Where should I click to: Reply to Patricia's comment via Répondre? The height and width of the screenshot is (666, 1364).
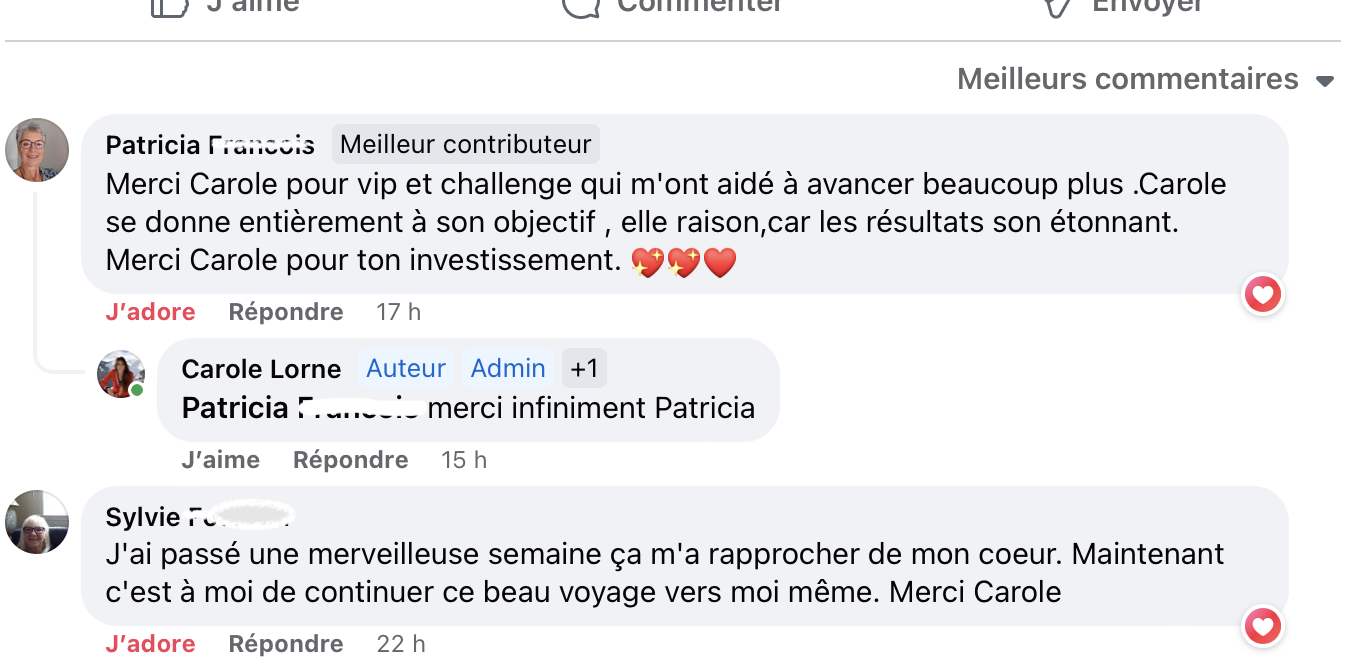point(286,312)
